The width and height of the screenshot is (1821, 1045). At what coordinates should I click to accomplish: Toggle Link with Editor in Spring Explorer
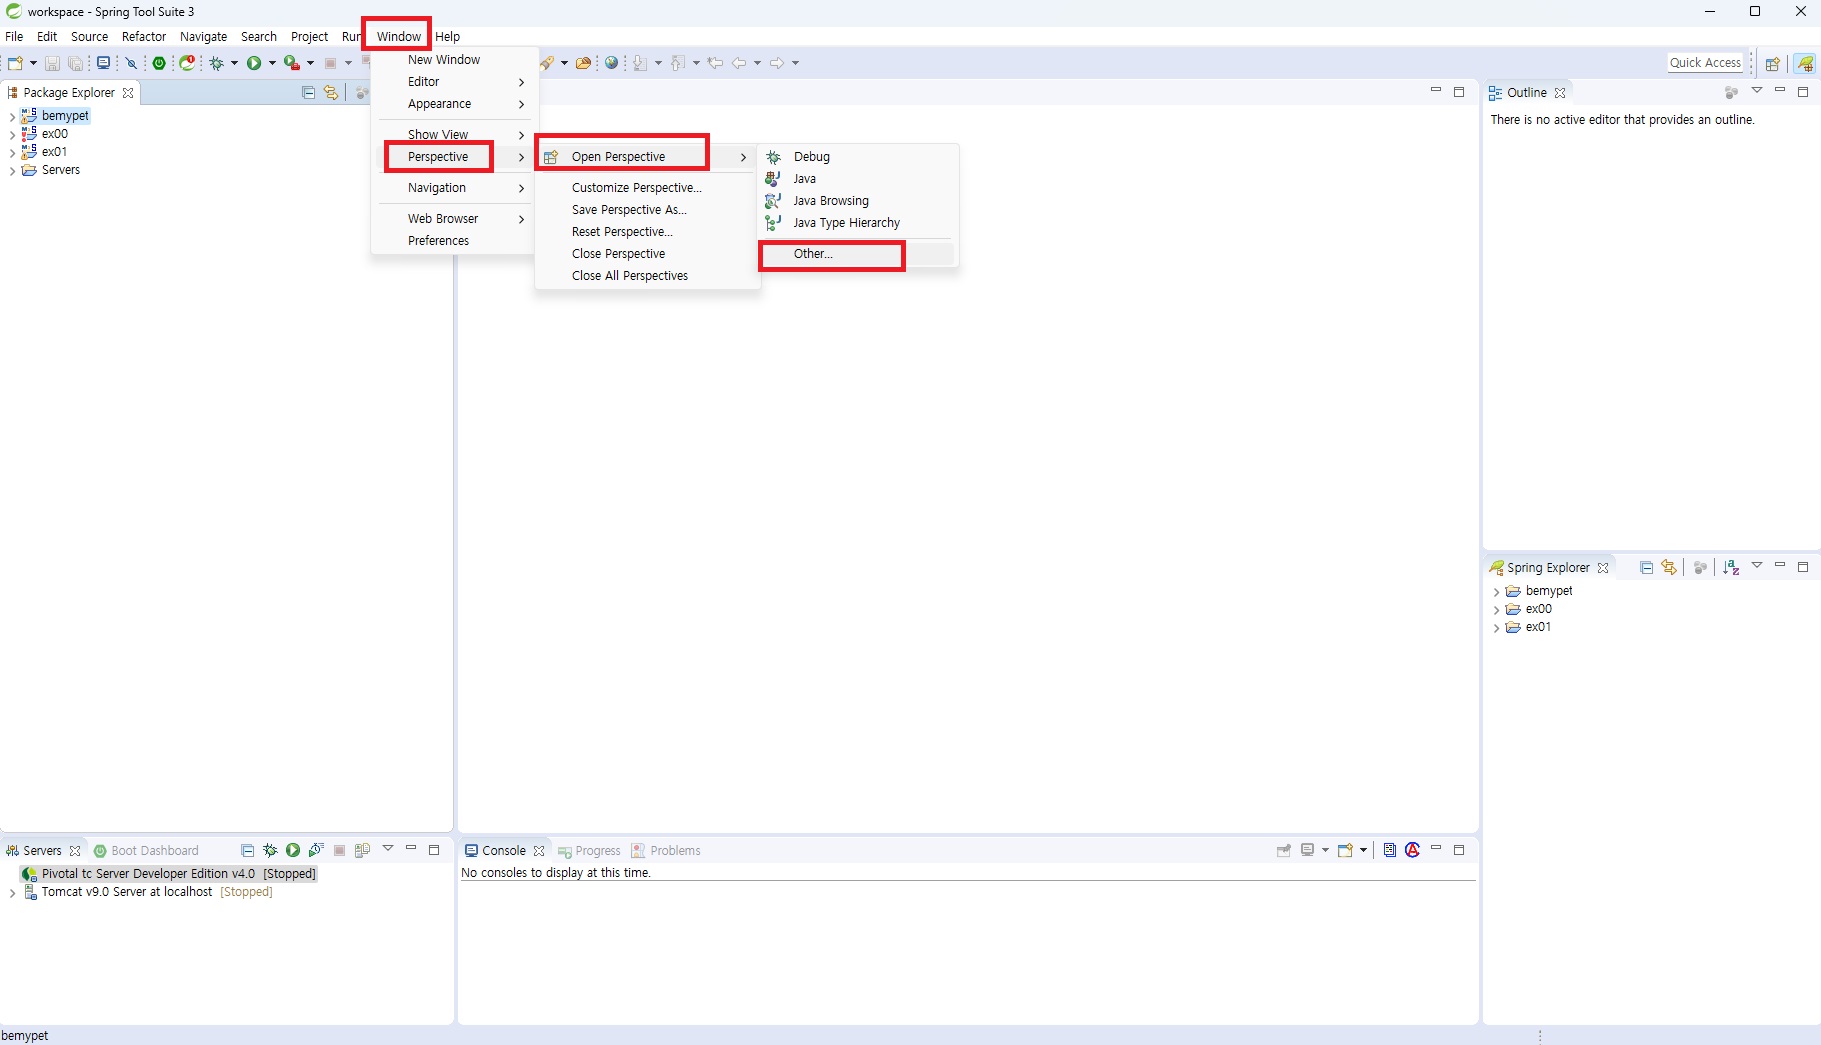click(x=1669, y=567)
